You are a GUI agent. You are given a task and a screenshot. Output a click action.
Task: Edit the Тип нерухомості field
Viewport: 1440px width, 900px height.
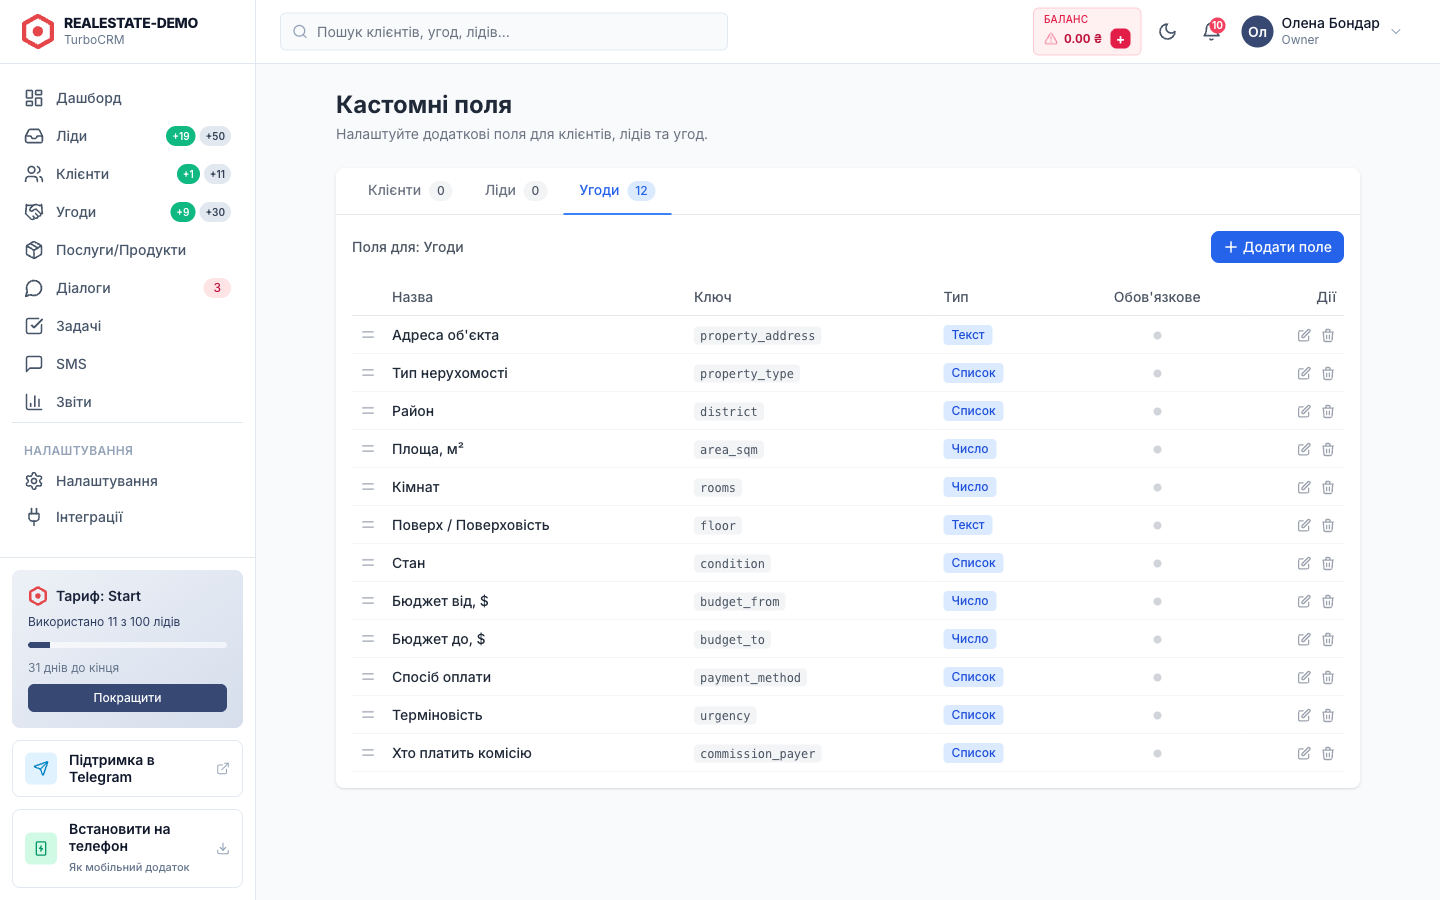click(x=1304, y=373)
